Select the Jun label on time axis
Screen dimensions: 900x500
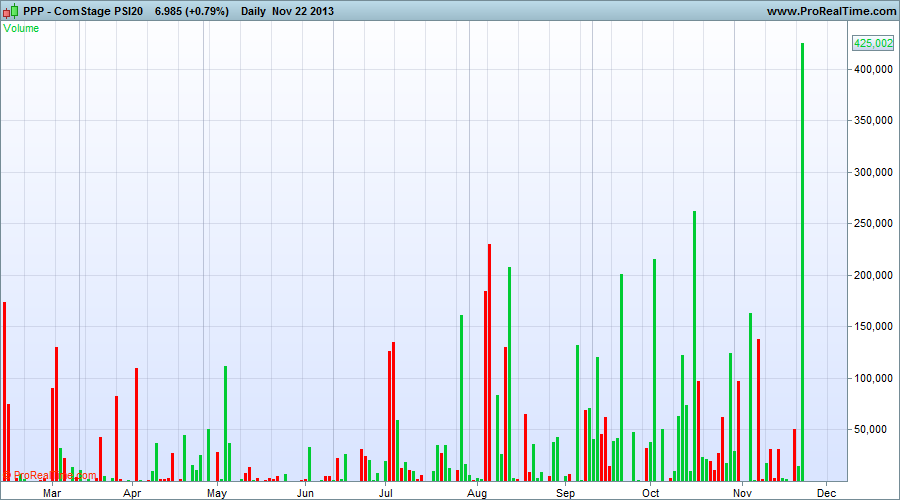[x=305, y=493]
